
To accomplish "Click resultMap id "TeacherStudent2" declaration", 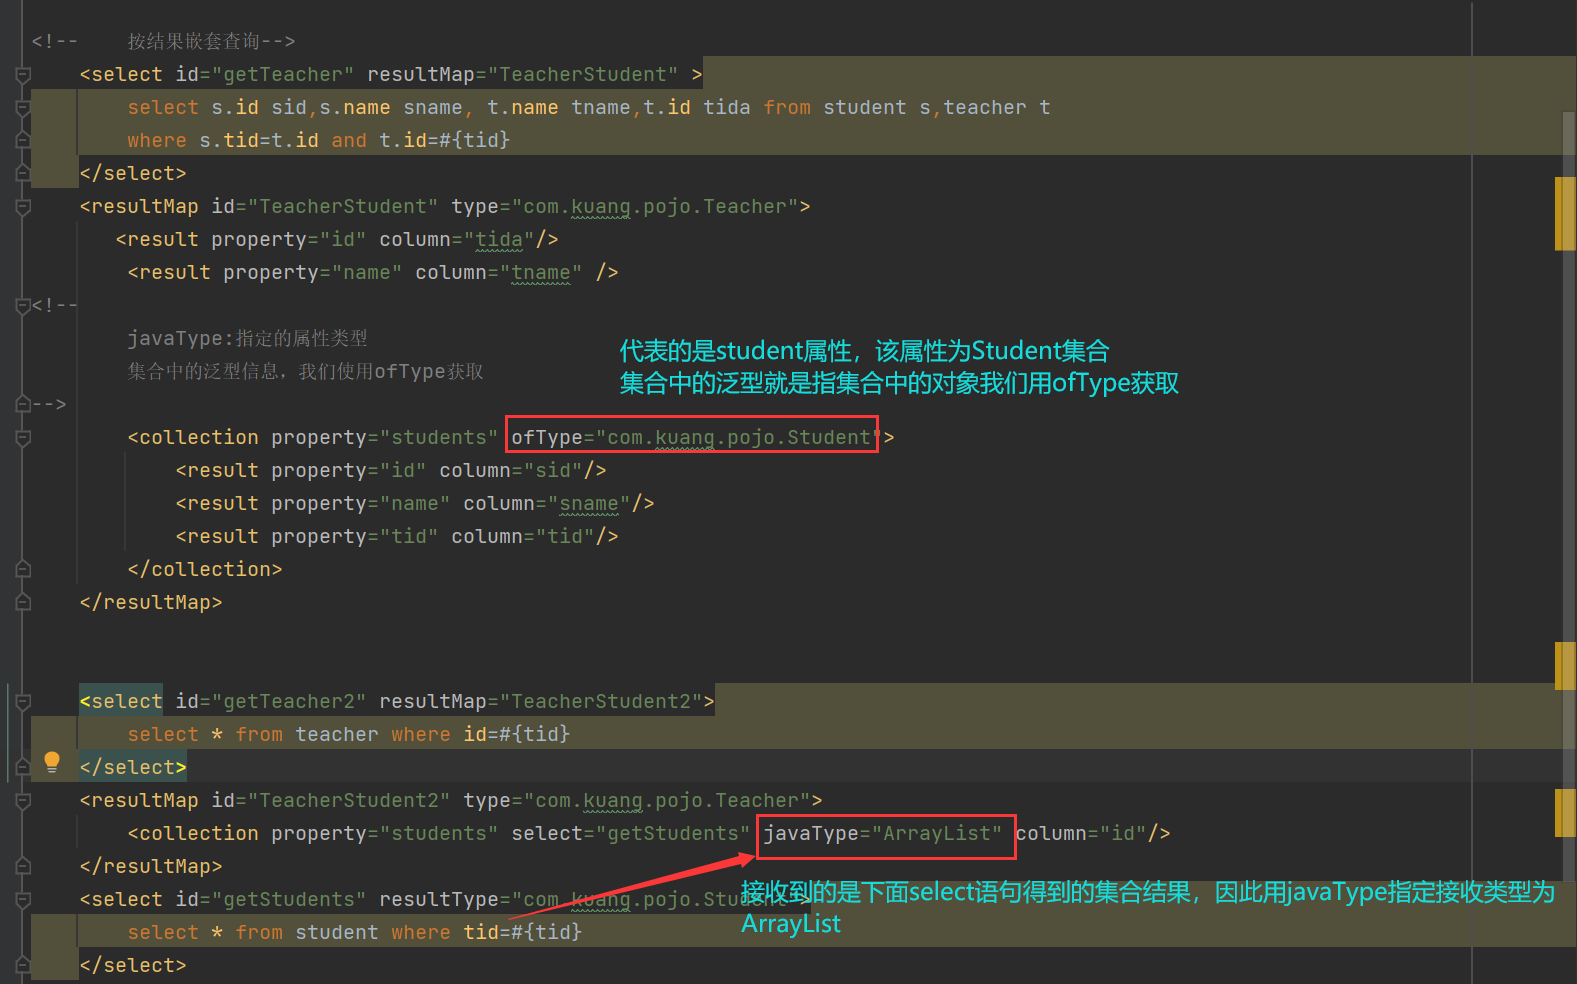I will [x=349, y=801].
